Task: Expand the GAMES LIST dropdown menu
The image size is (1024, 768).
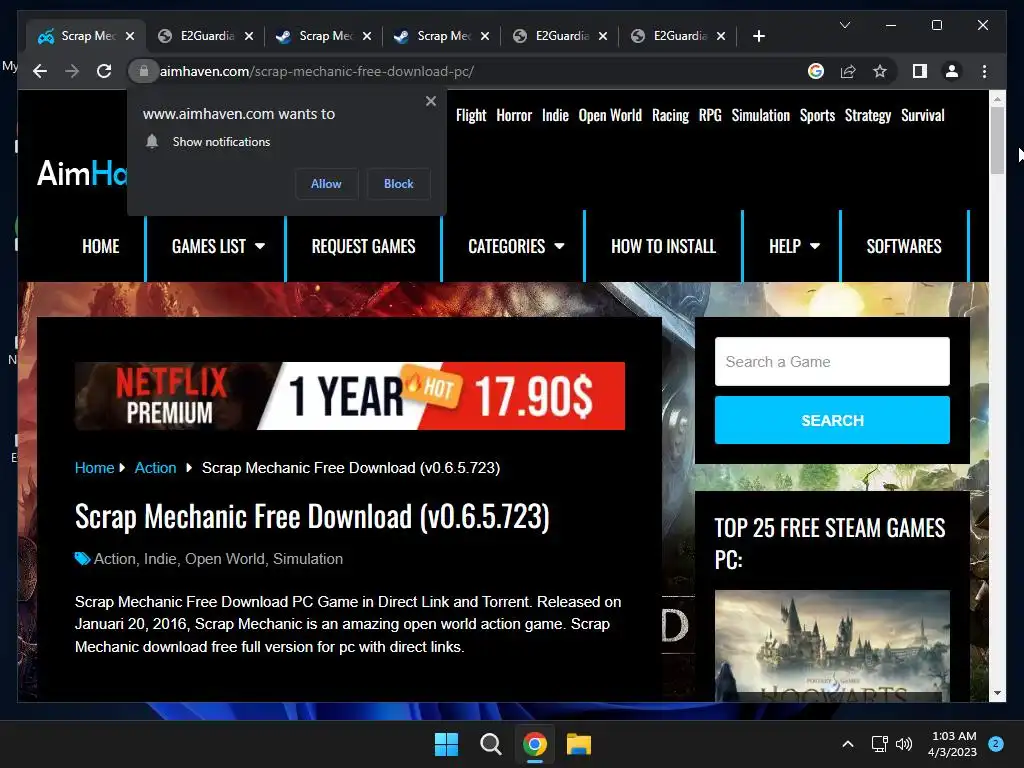Action: pos(218,246)
